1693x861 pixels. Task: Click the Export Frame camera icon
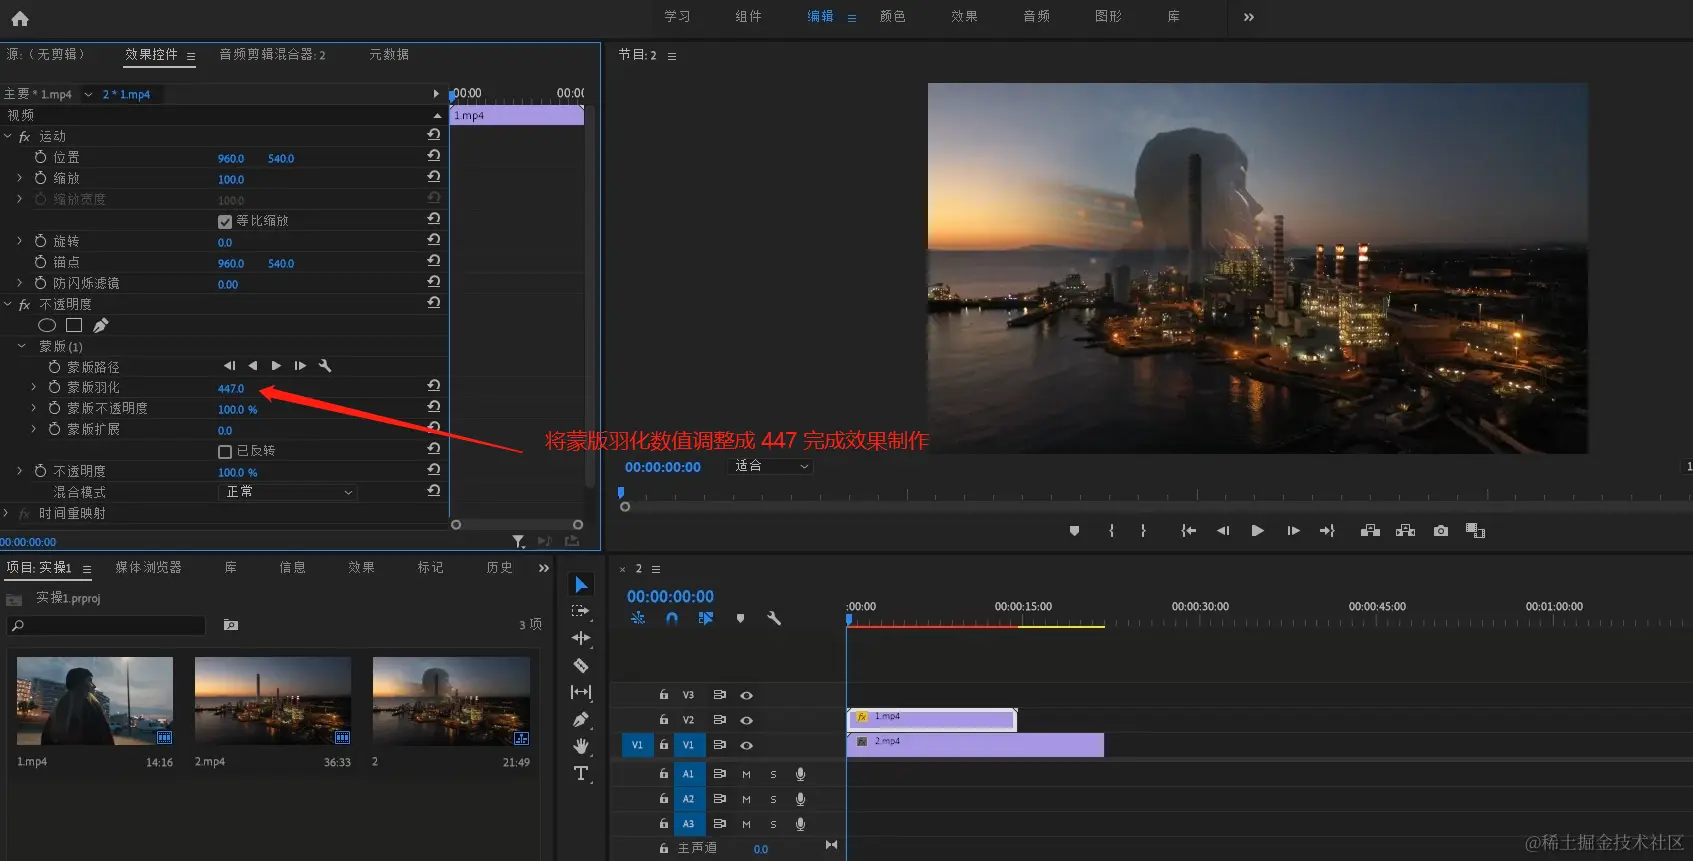coord(1440,531)
